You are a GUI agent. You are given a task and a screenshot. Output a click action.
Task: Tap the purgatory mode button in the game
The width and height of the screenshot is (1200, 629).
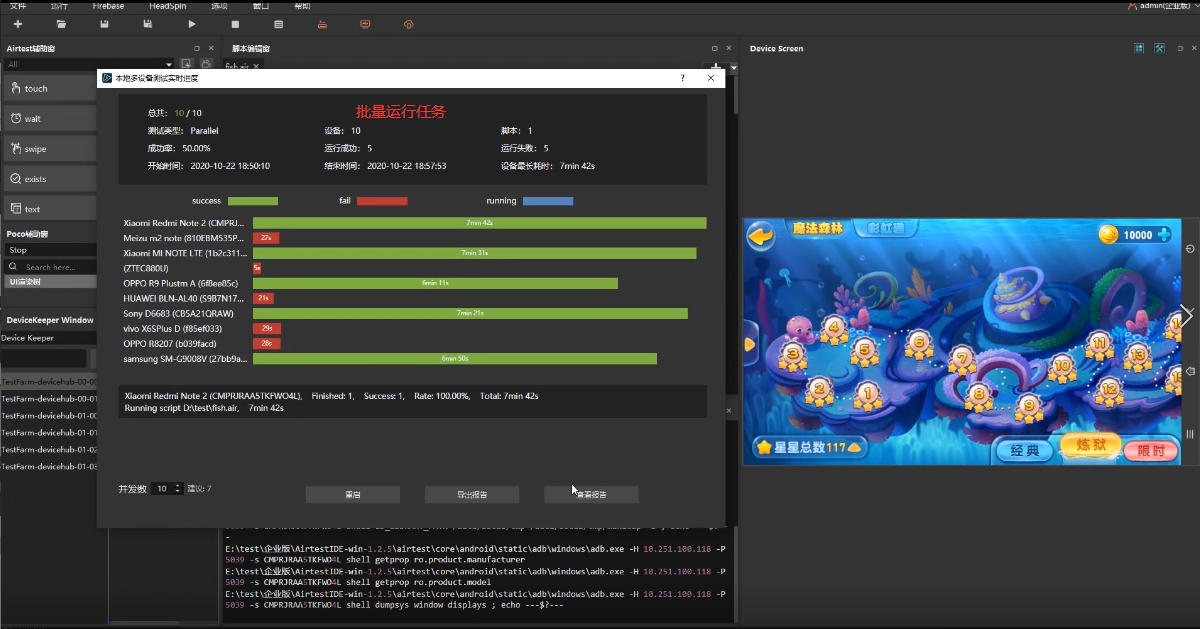1089,446
